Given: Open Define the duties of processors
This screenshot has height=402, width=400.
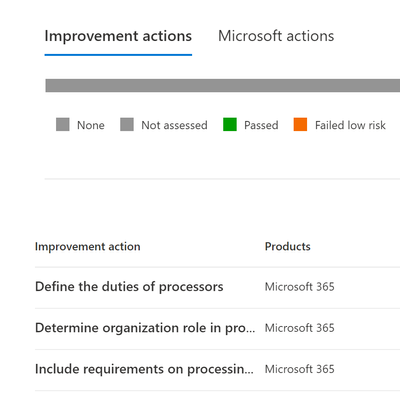Looking at the screenshot, I should 129,287.
